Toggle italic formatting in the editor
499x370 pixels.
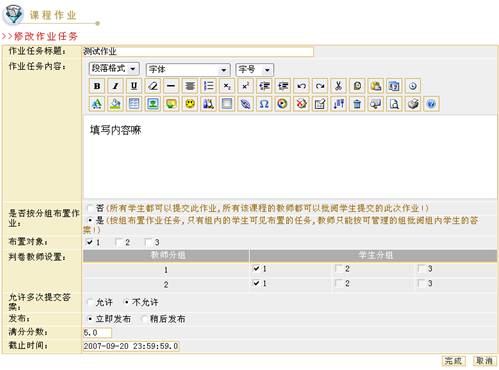115,86
